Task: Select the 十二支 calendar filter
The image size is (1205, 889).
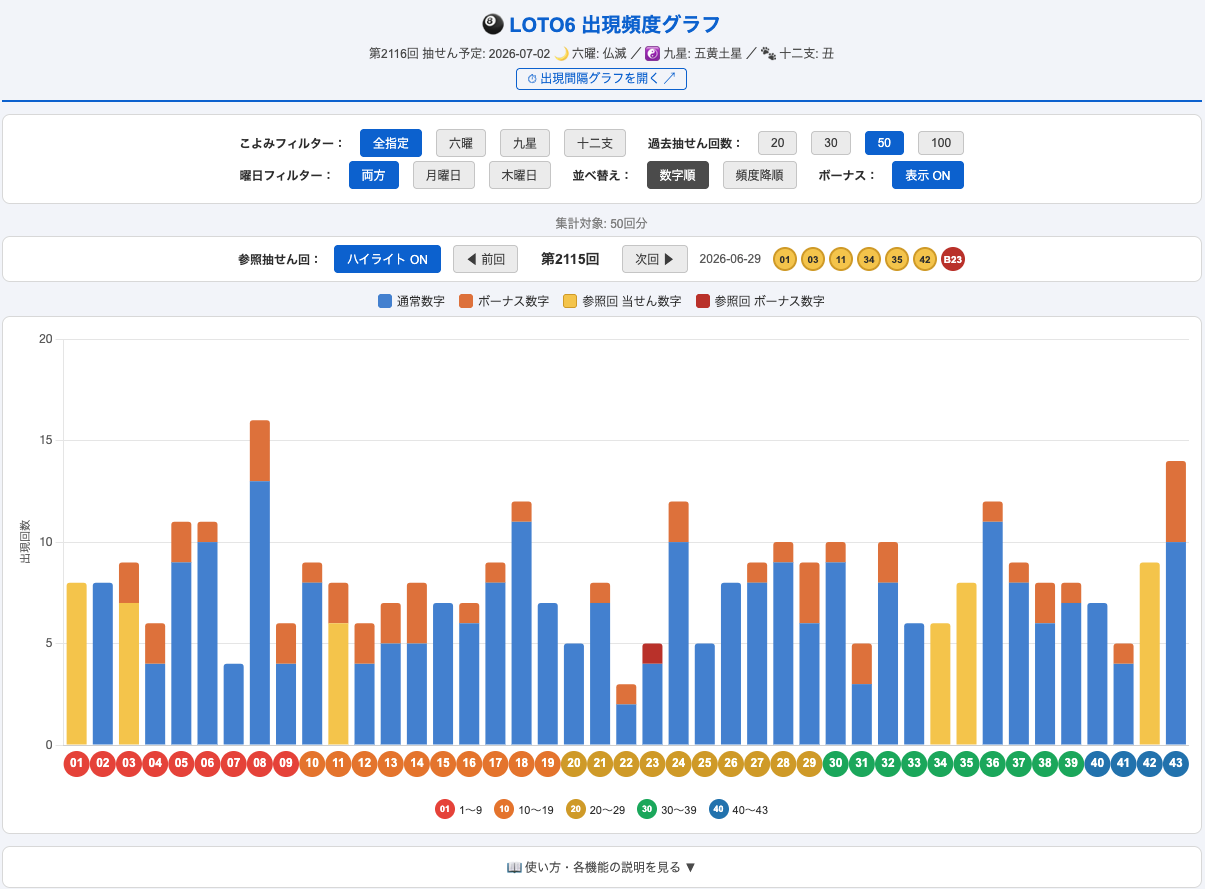Action: [x=595, y=143]
